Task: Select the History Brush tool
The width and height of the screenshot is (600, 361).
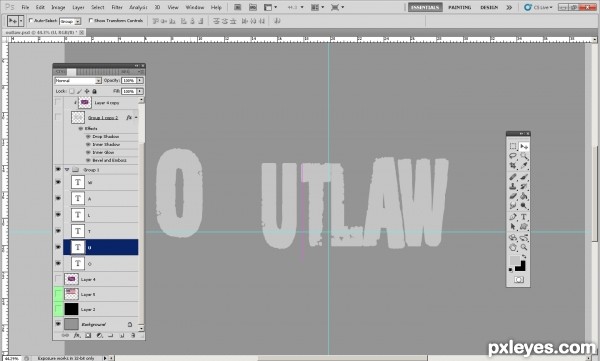Action: pyautogui.click(x=524, y=186)
